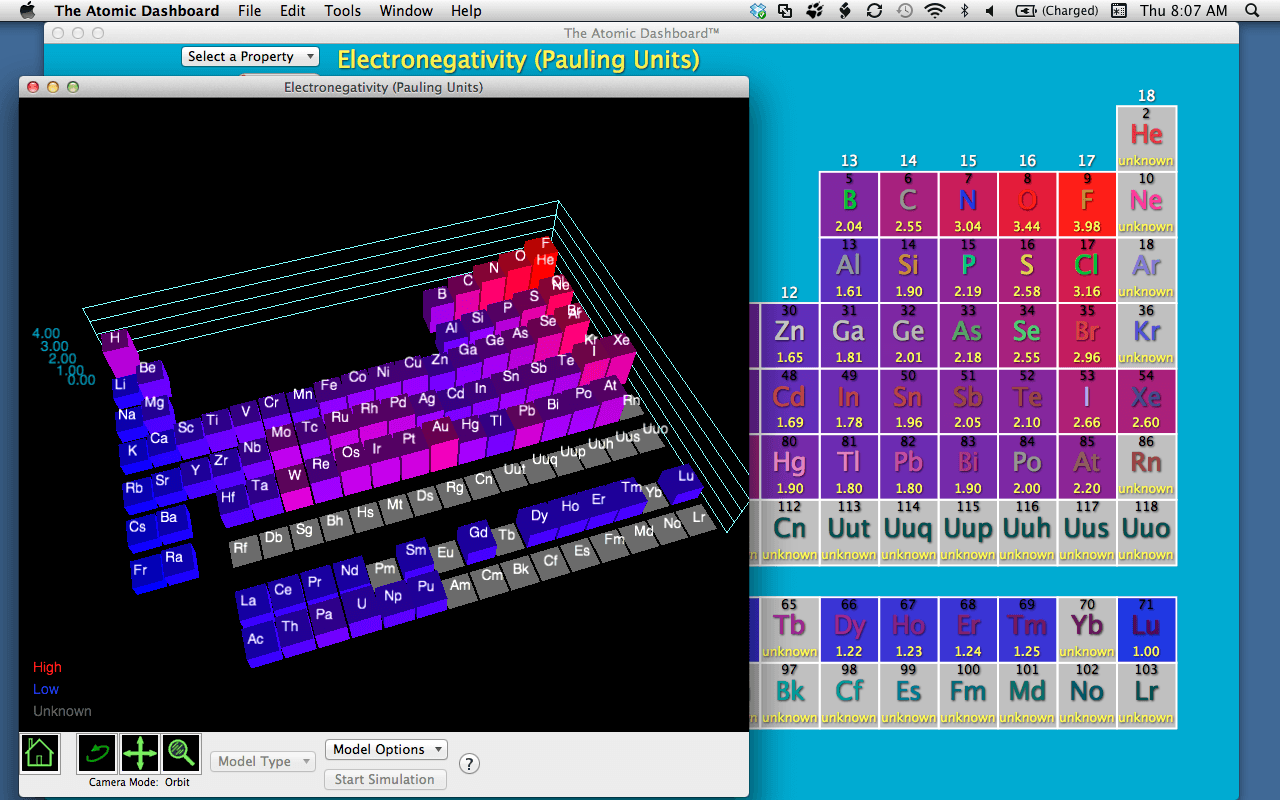Click the Wi-Fi status icon
Image resolution: width=1280 pixels, height=800 pixels.
[x=935, y=11]
